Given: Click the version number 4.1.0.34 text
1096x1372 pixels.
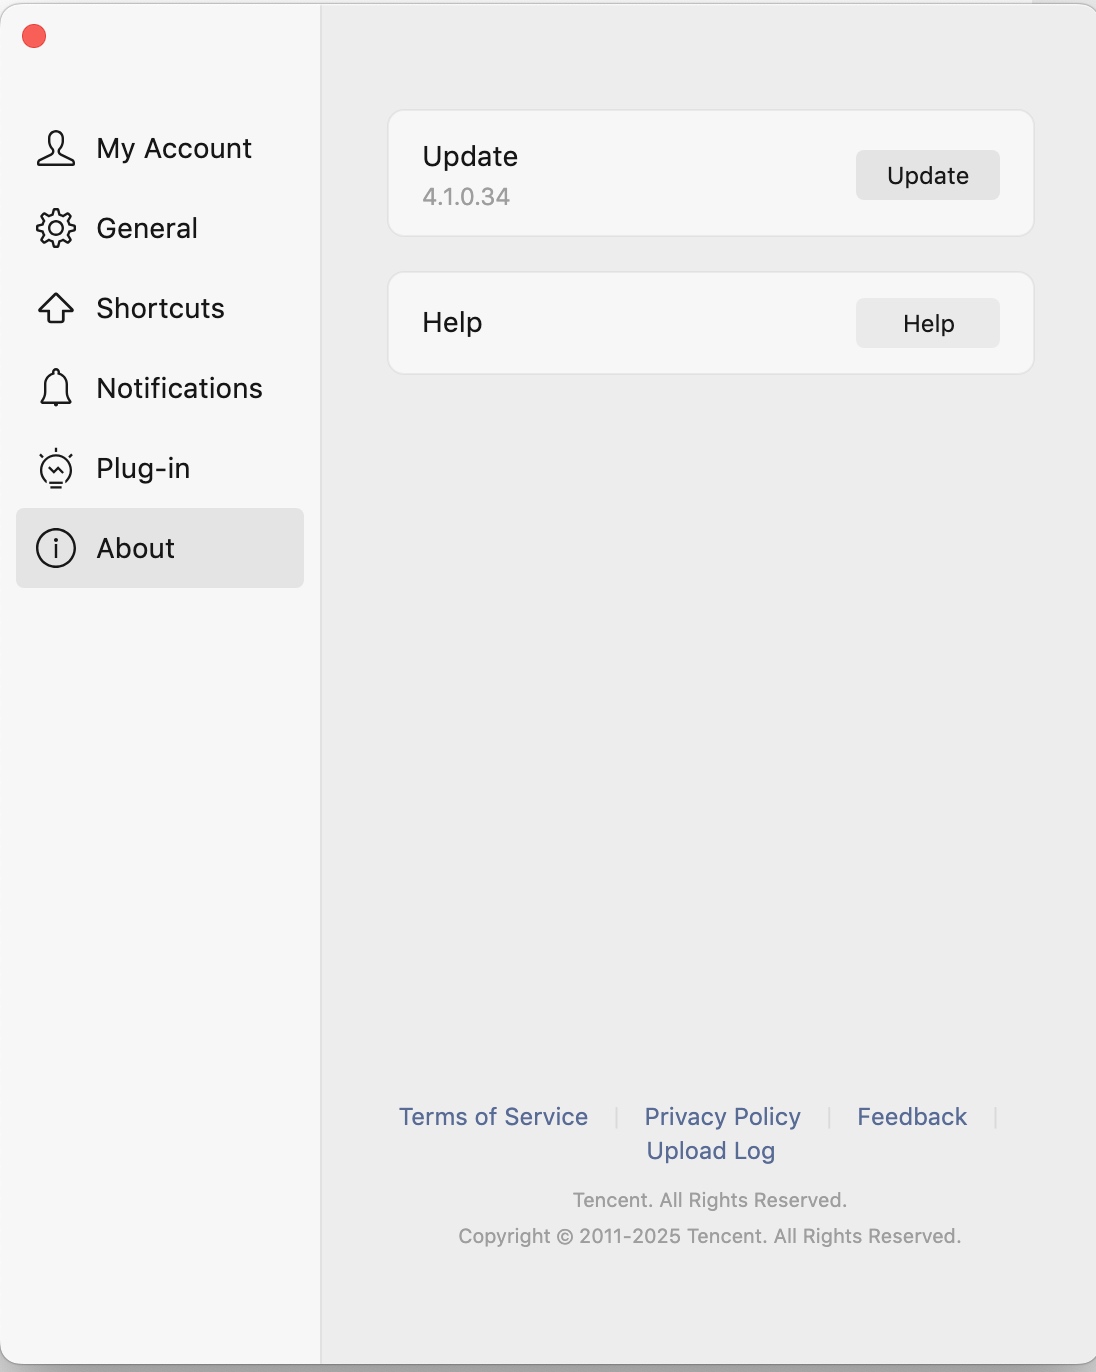Looking at the screenshot, I should [x=466, y=197].
